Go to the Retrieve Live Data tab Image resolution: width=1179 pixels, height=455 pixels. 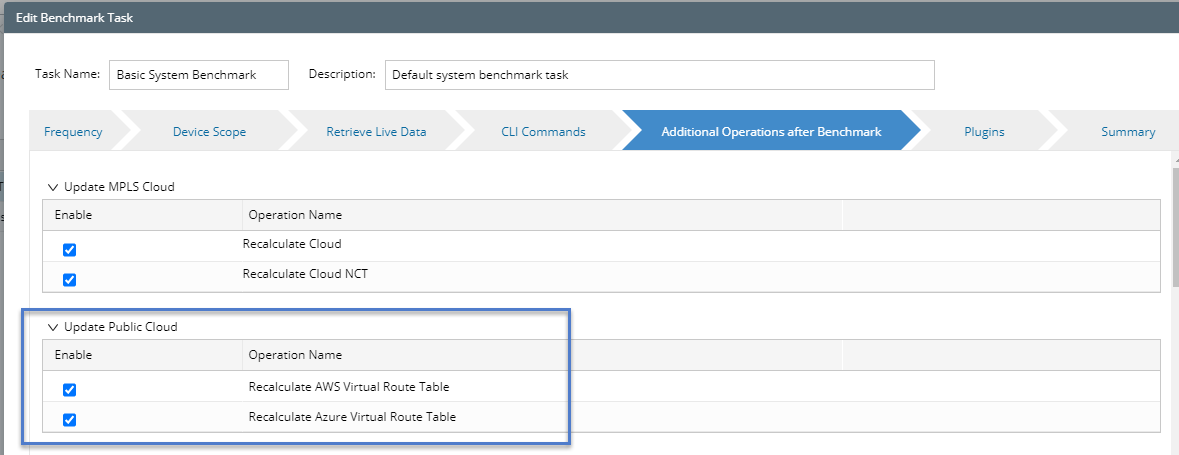coord(375,132)
